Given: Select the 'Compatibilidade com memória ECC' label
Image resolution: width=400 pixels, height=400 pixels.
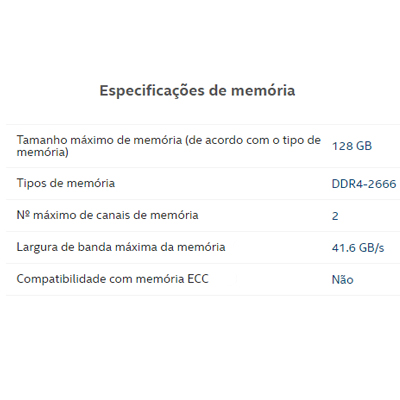Looking at the screenshot, I should (x=112, y=279).
